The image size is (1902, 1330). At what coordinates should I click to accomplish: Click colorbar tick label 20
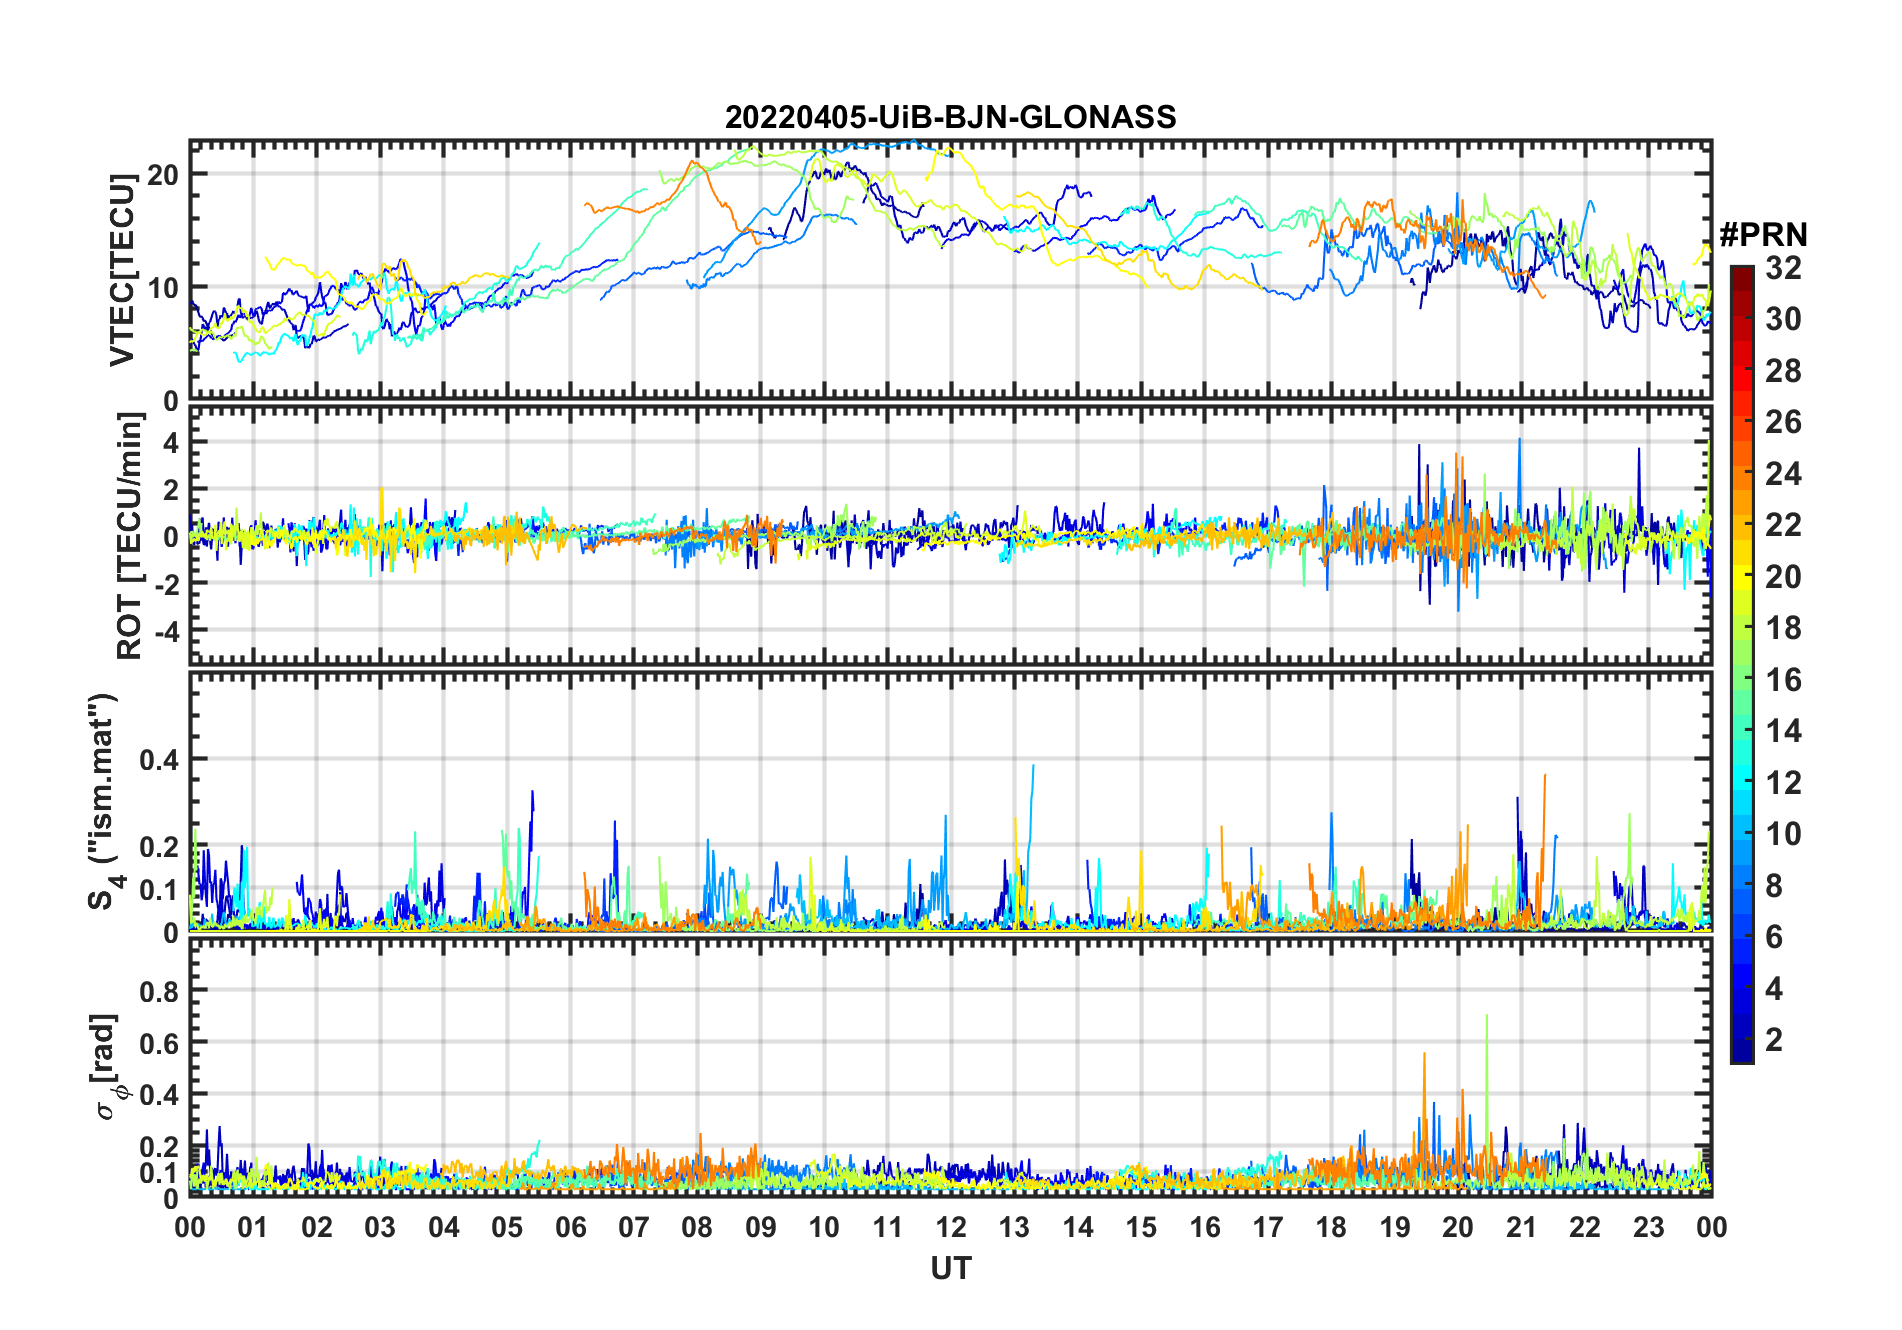[1783, 577]
